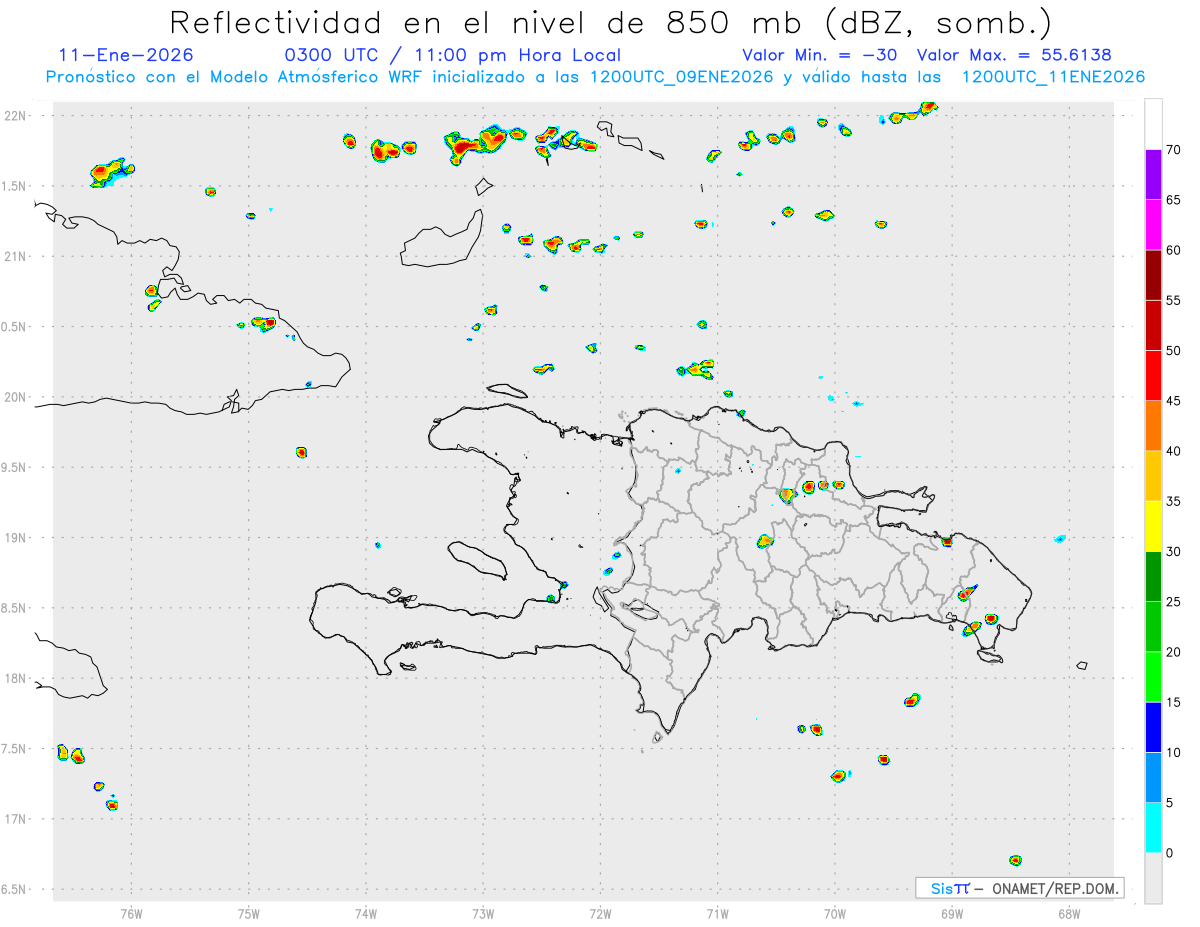Click the 'Valor Max. = 55.6138' text
The height and width of the screenshot is (927, 1200).
(1014, 55)
